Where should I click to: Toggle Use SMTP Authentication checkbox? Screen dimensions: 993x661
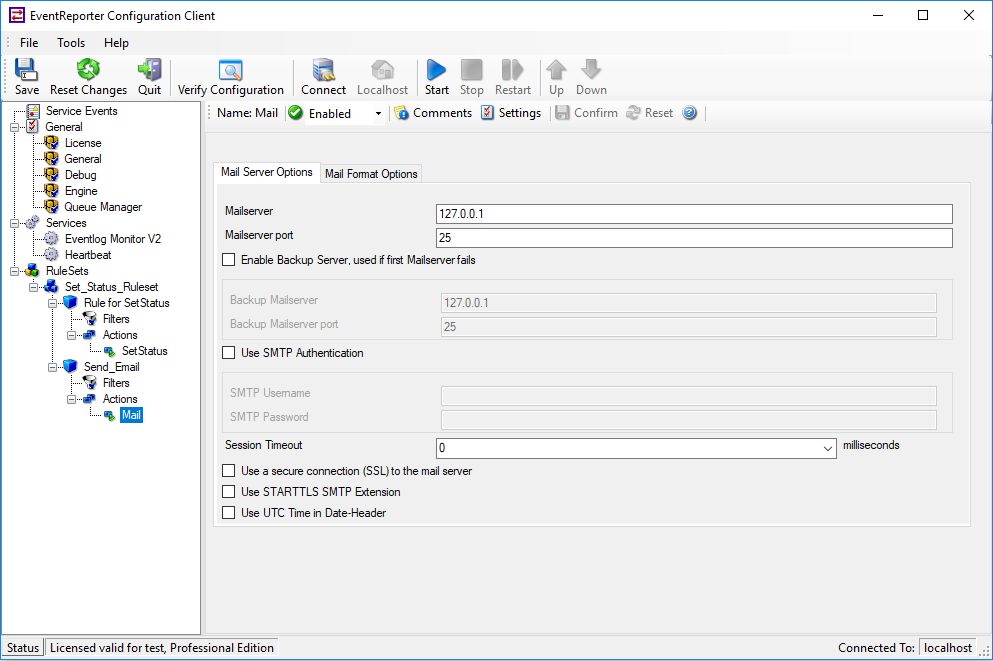pos(229,353)
